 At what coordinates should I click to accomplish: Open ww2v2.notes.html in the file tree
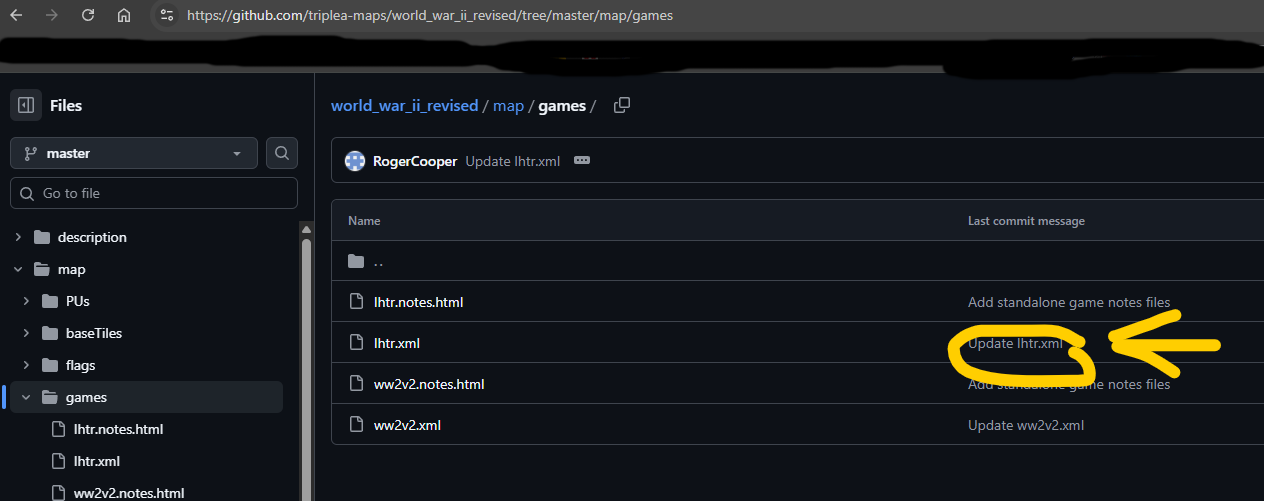[129, 493]
